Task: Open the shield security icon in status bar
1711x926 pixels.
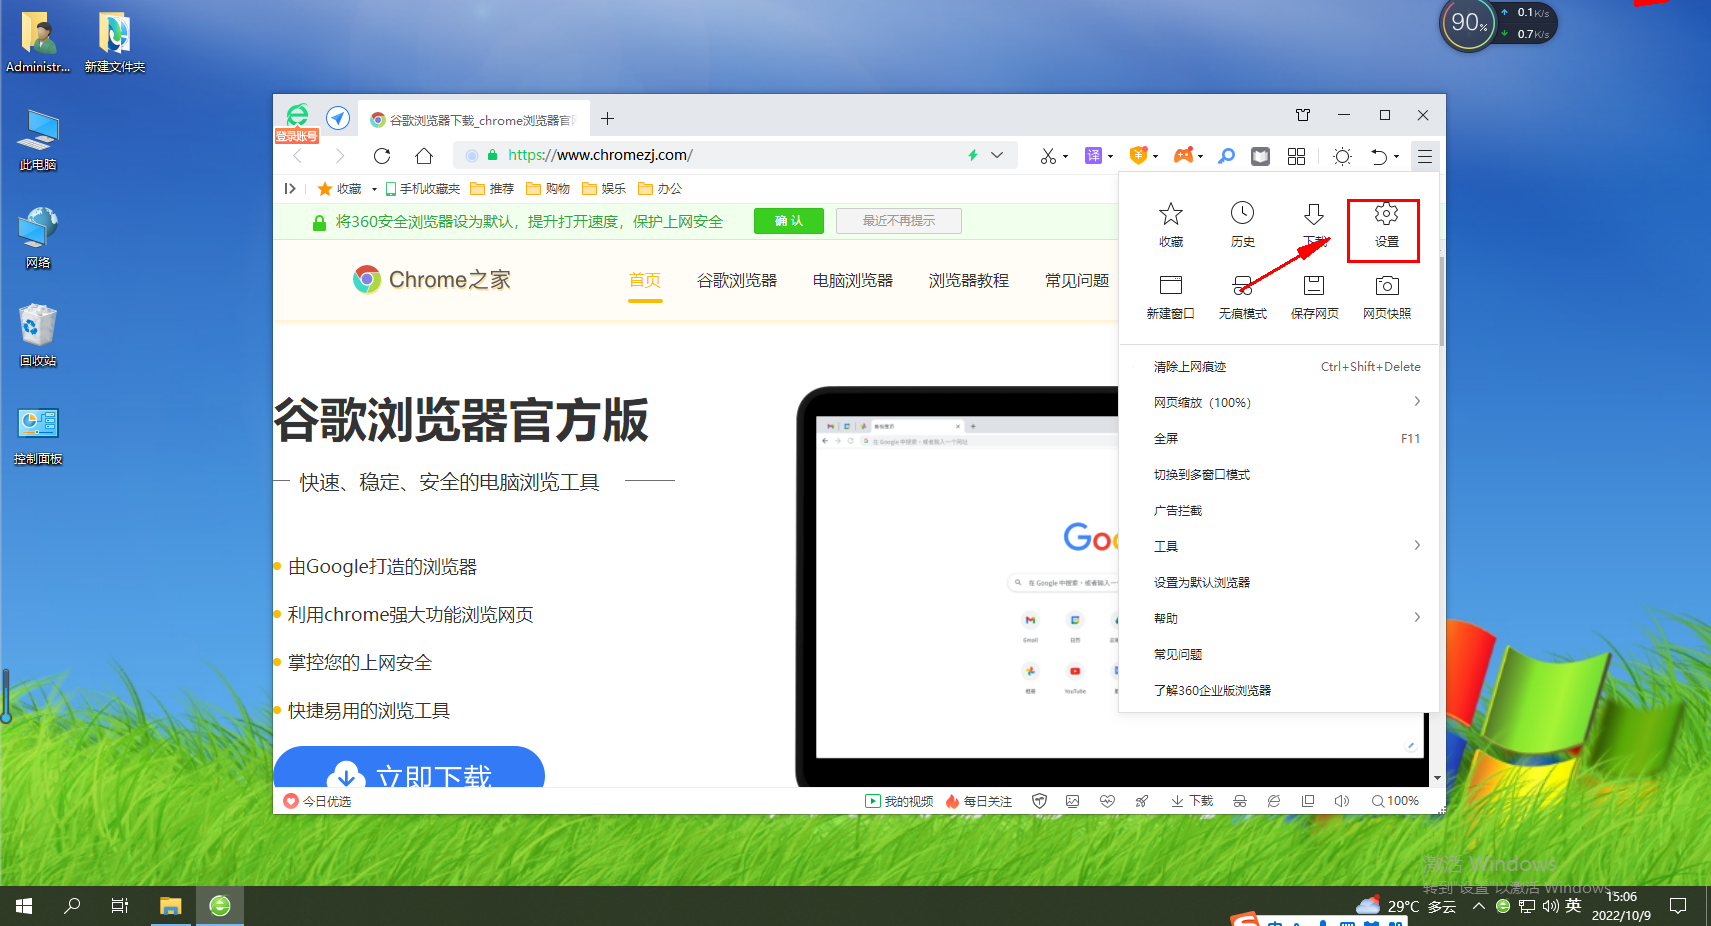Action: tap(1039, 801)
